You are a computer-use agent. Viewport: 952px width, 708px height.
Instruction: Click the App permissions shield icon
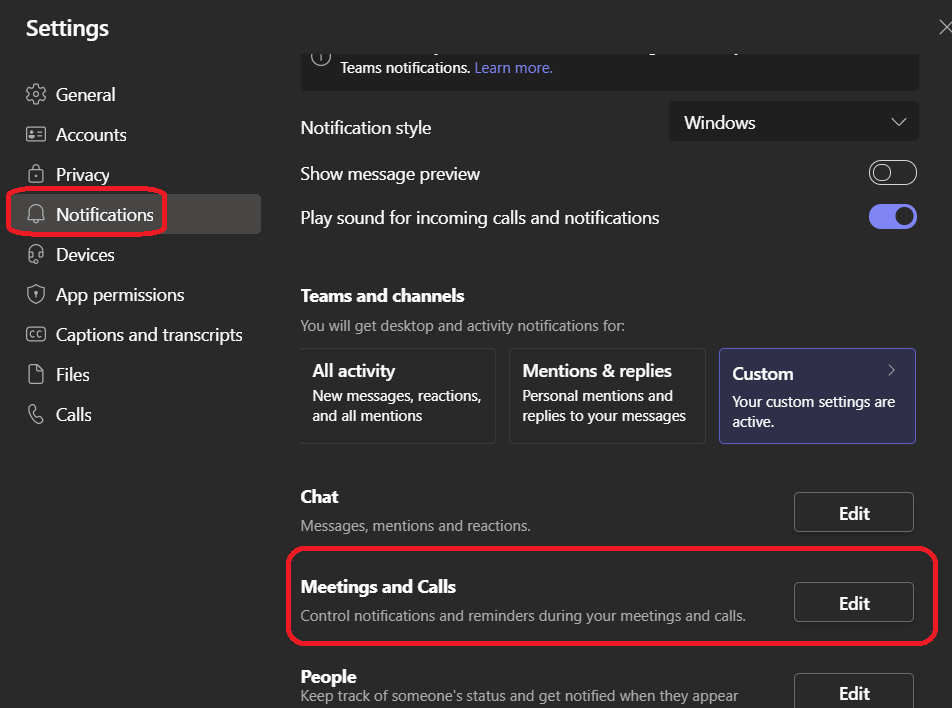tap(36, 295)
